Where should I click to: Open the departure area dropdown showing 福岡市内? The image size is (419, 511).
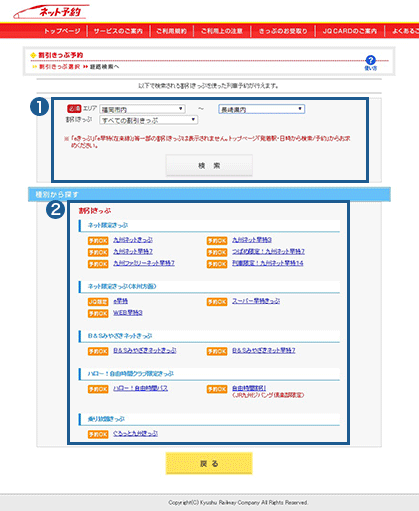point(142,109)
